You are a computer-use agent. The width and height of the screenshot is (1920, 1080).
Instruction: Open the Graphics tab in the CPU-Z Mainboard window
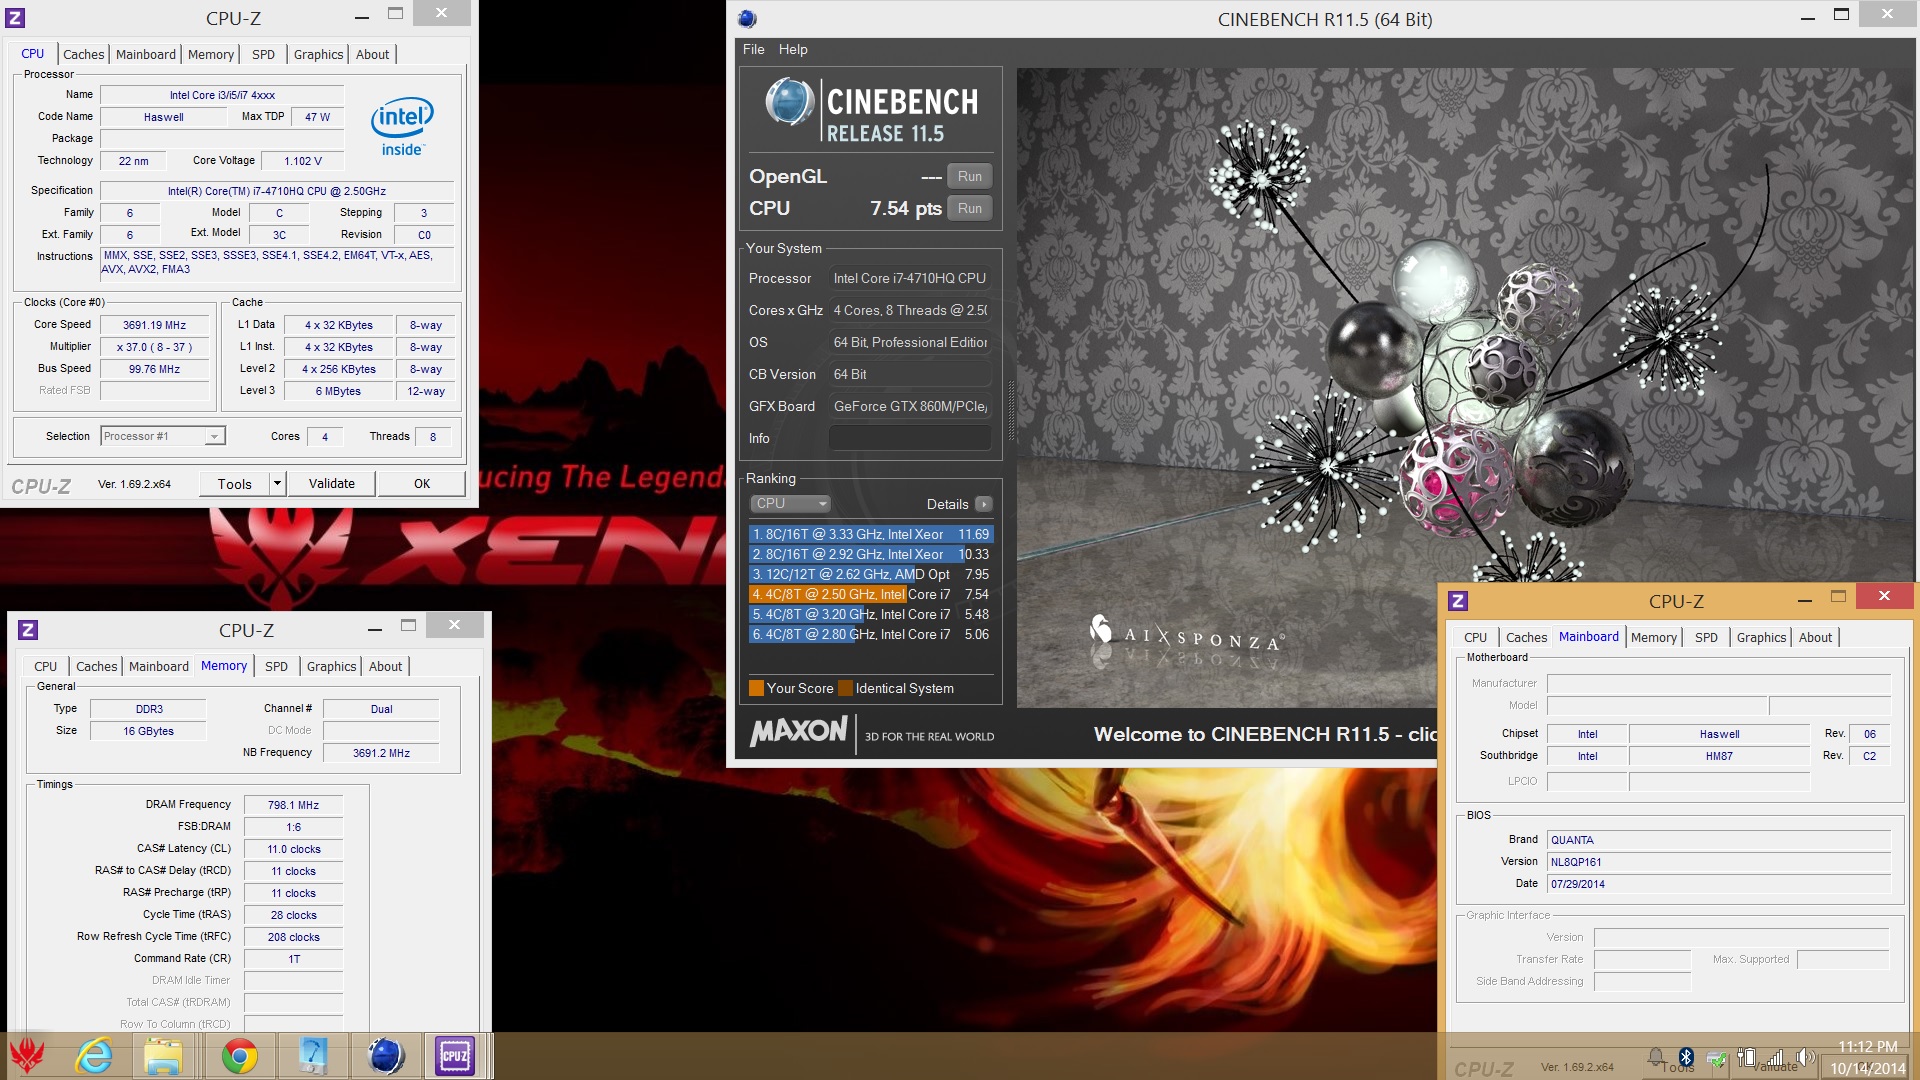pos(1761,637)
